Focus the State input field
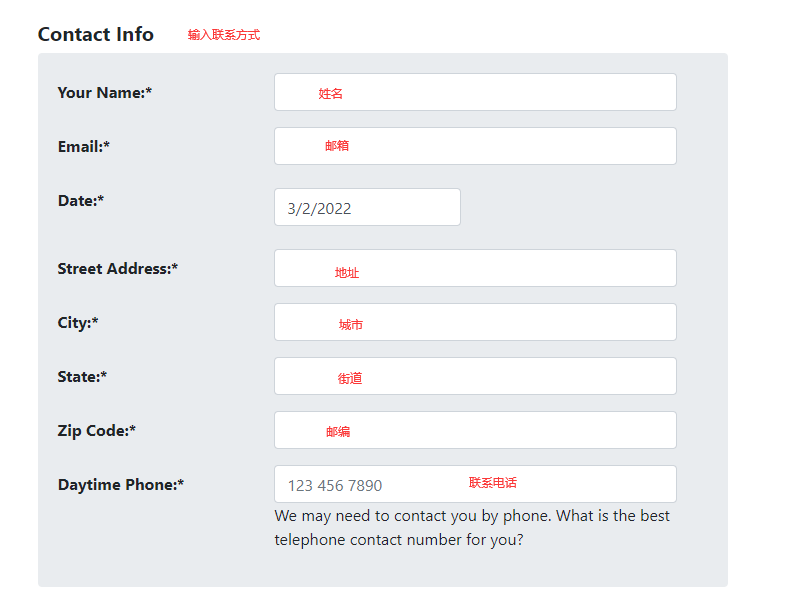This screenshot has width=790, height=610. point(475,376)
